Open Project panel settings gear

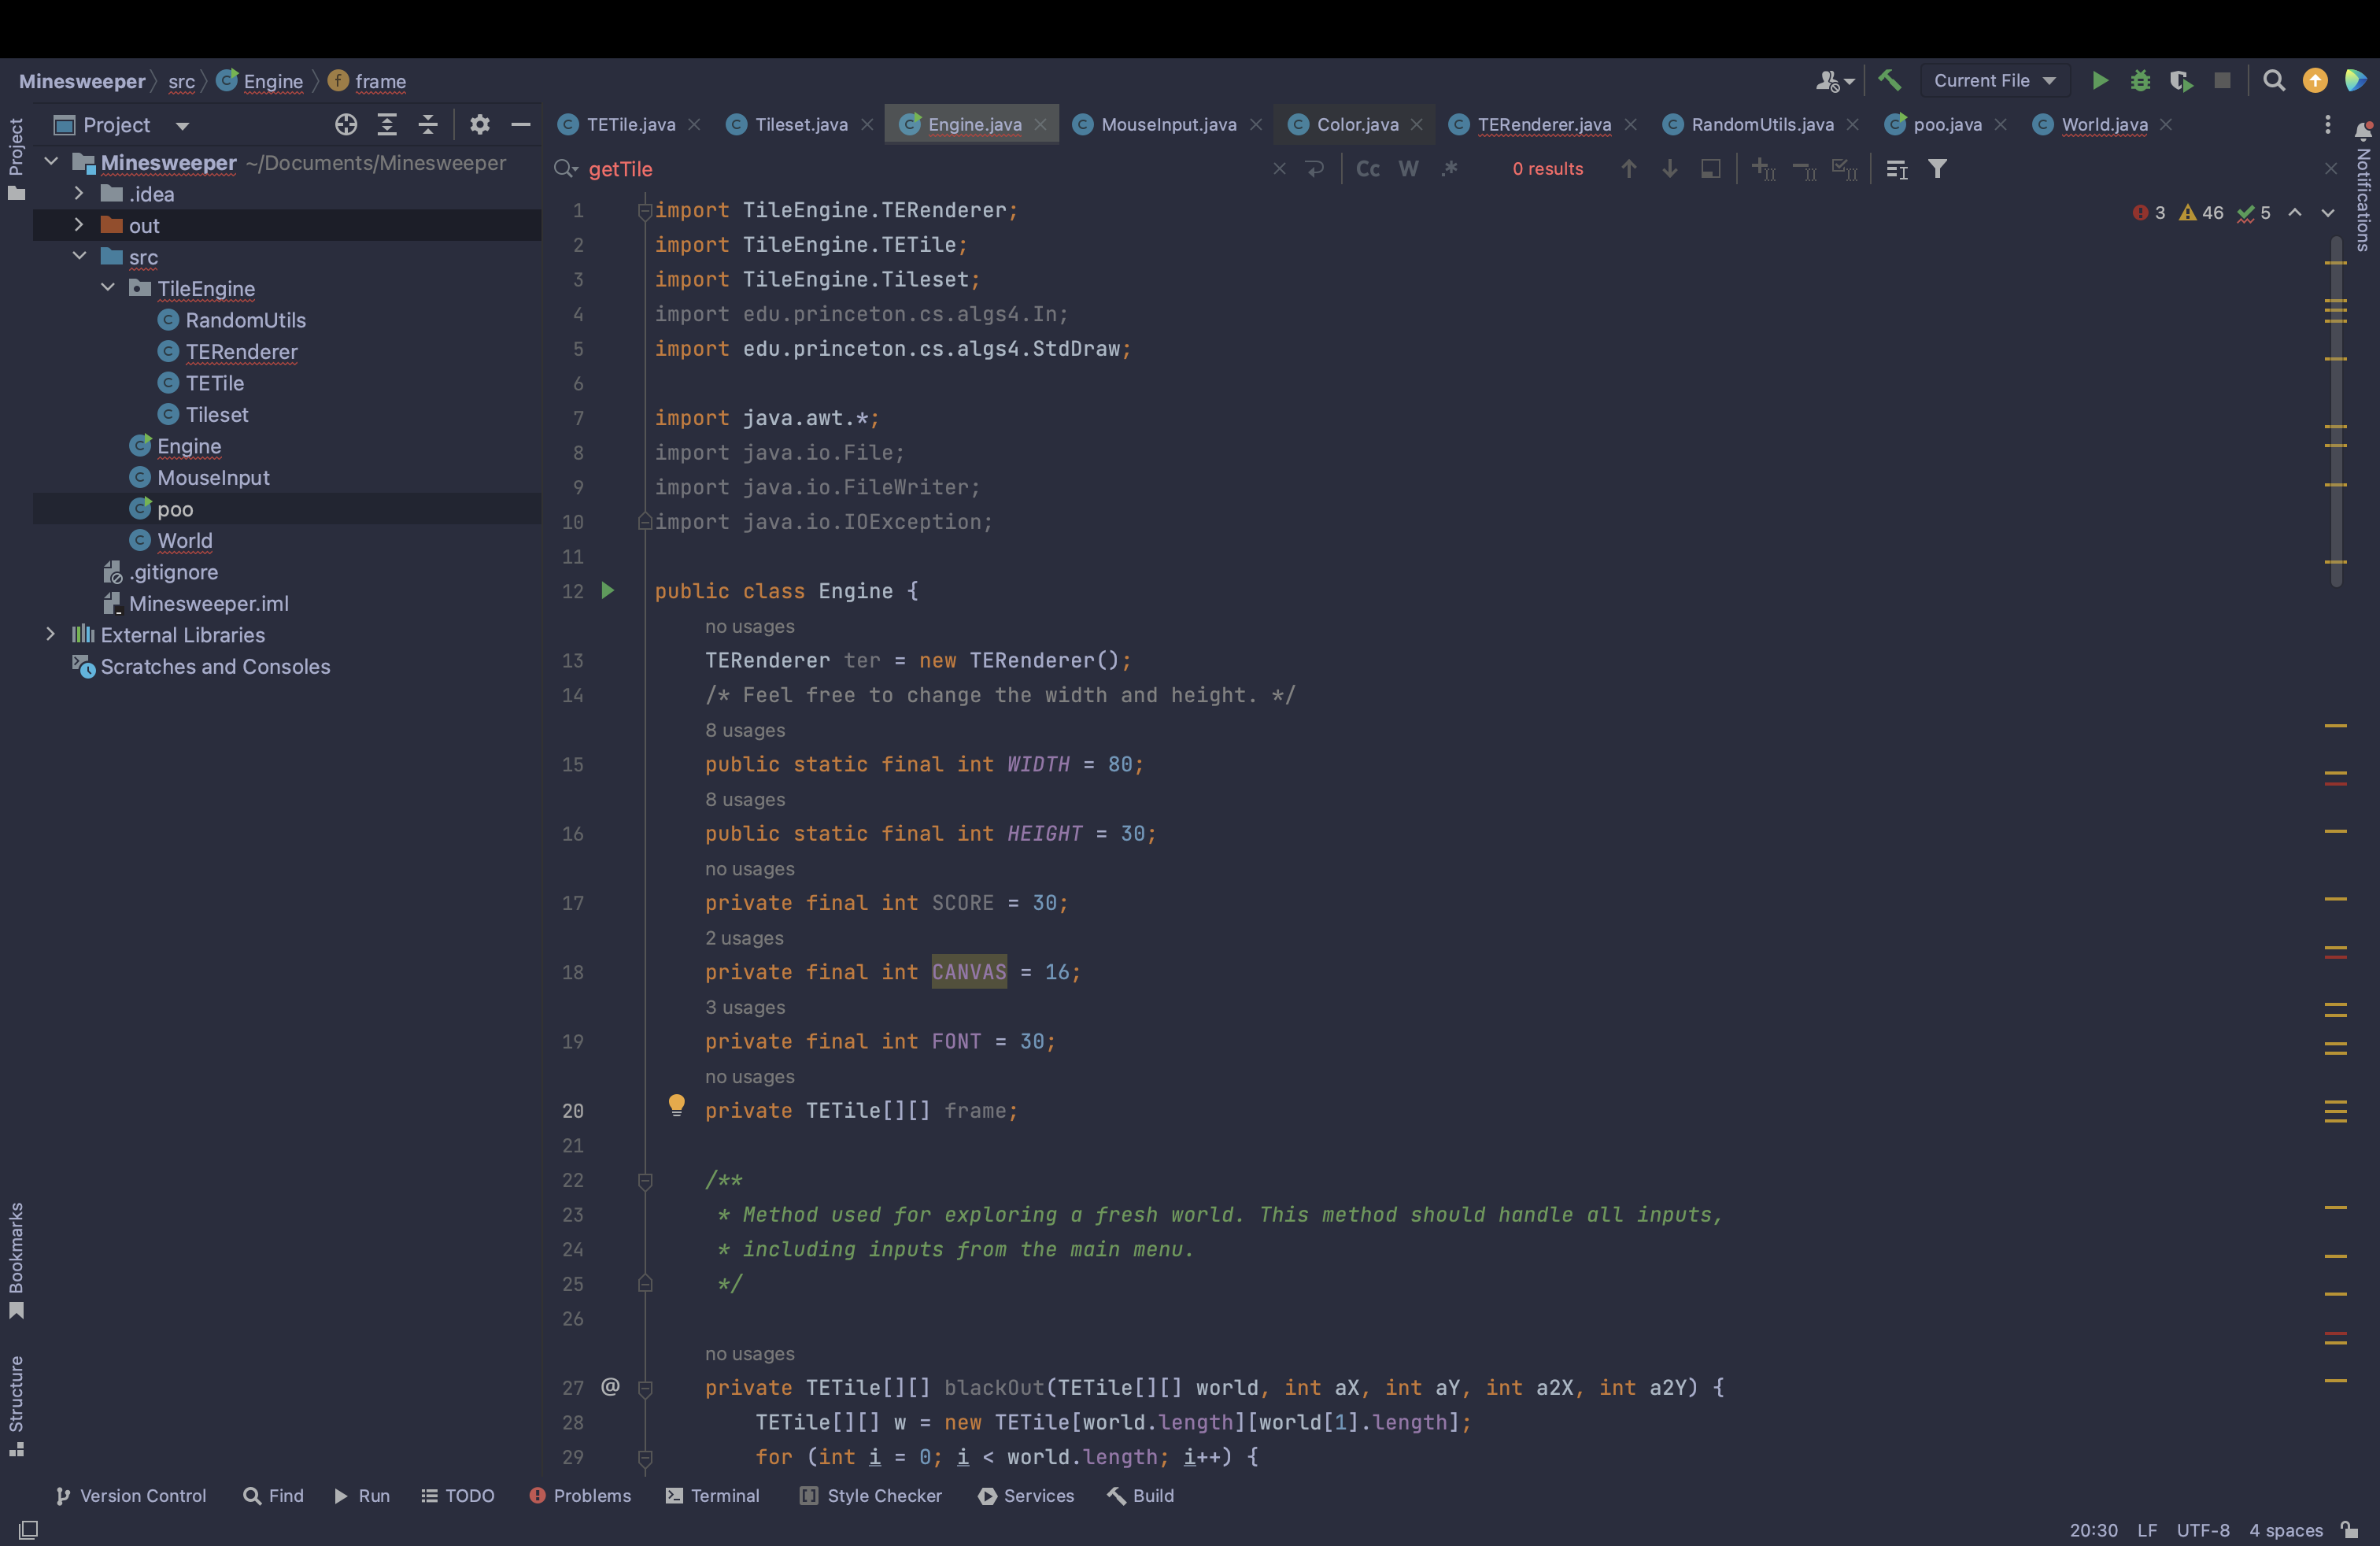[479, 124]
